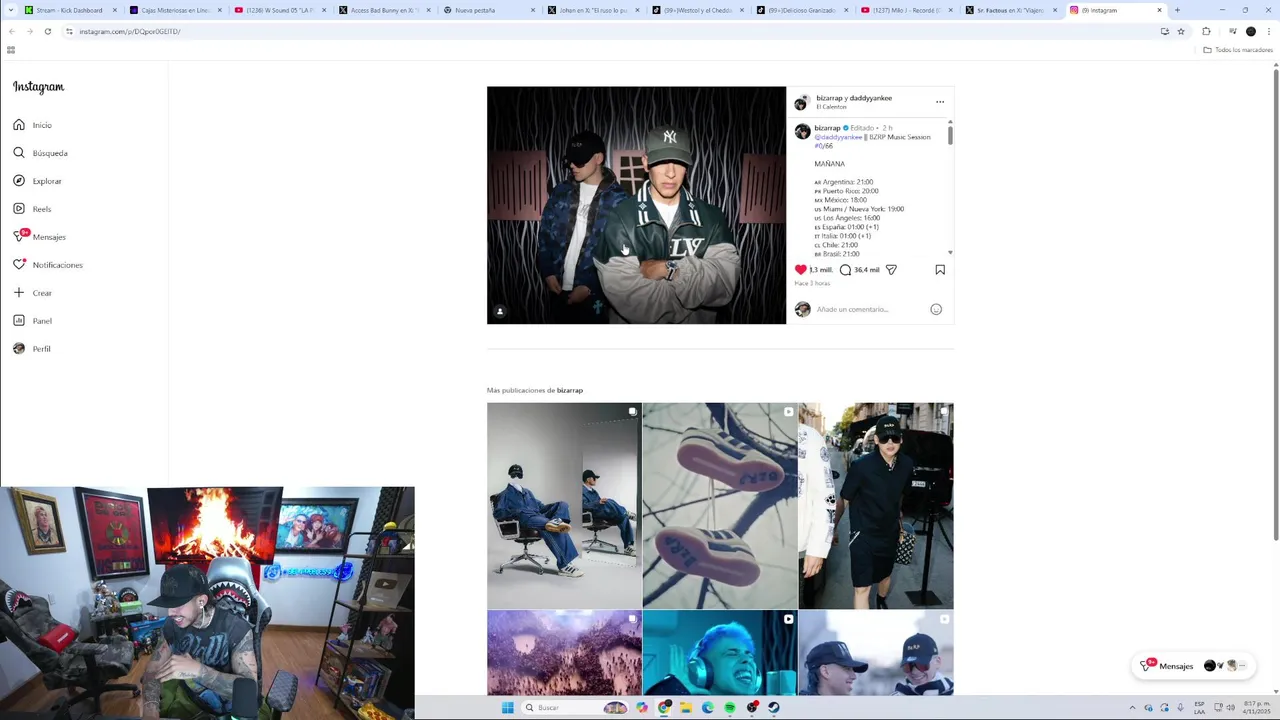Open the thumbnail of man sitting in office chair

(x=564, y=505)
